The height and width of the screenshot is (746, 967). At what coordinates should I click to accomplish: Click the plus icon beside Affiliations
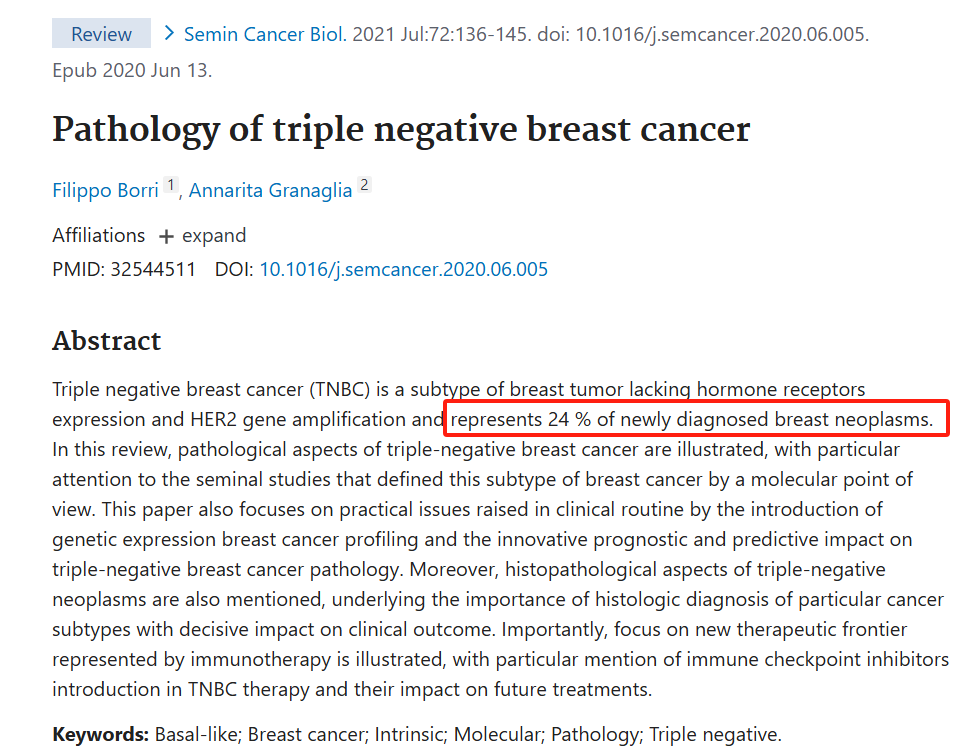[x=166, y=236]
